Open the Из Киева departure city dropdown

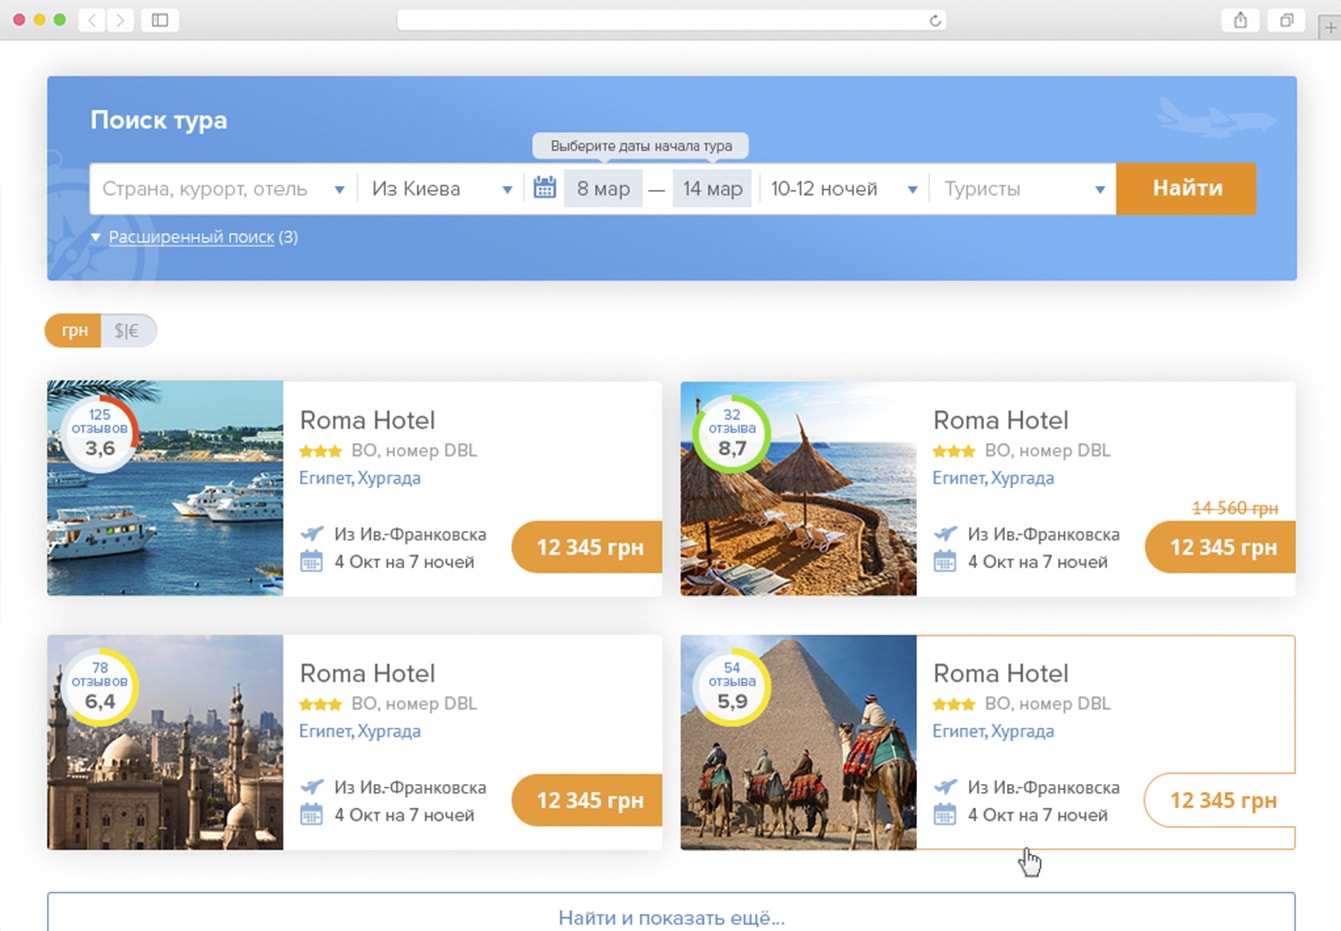point(441,189)
